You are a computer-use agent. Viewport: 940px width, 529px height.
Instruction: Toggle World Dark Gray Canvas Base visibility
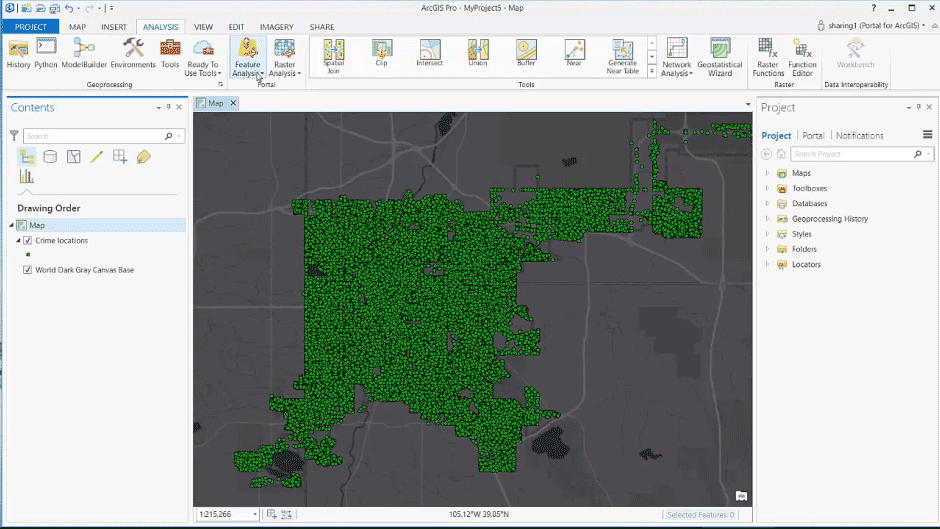tap(28, 270)
